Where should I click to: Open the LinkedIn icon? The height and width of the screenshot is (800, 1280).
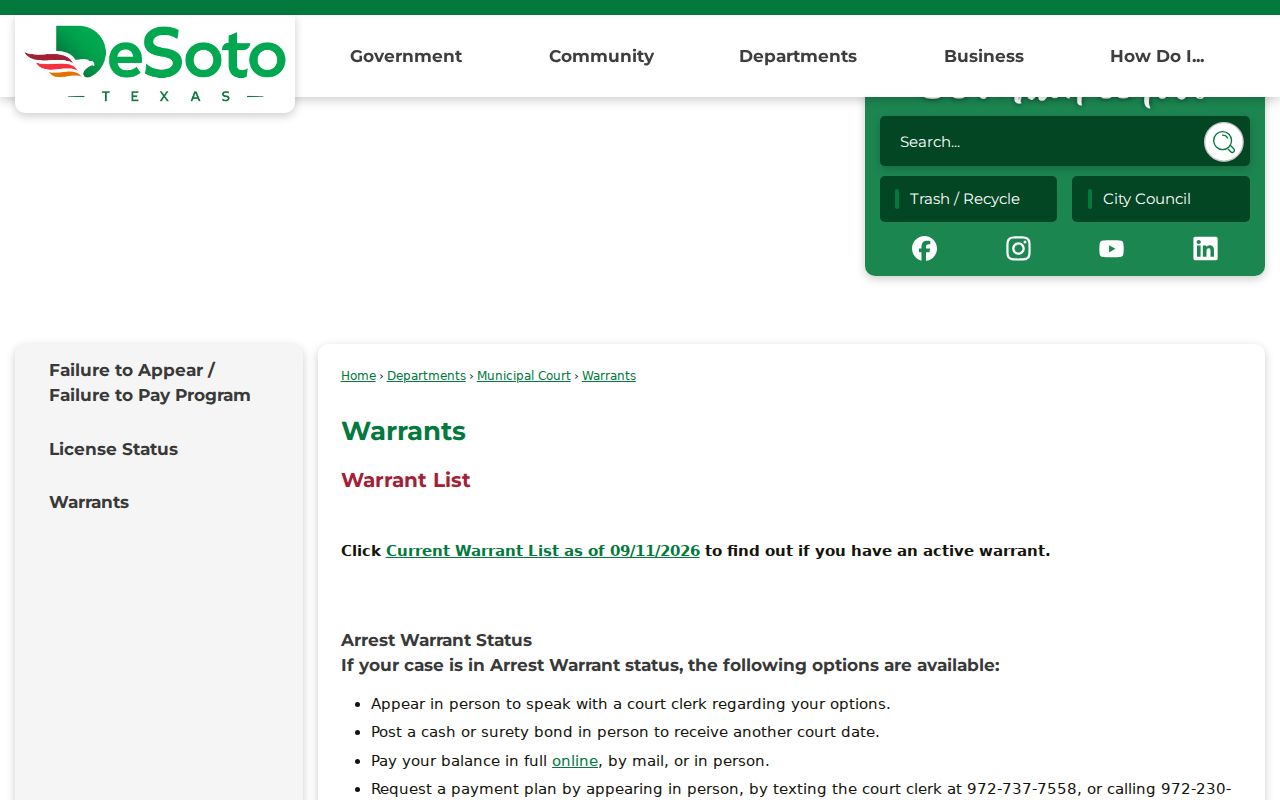(x=1205, y=249)
